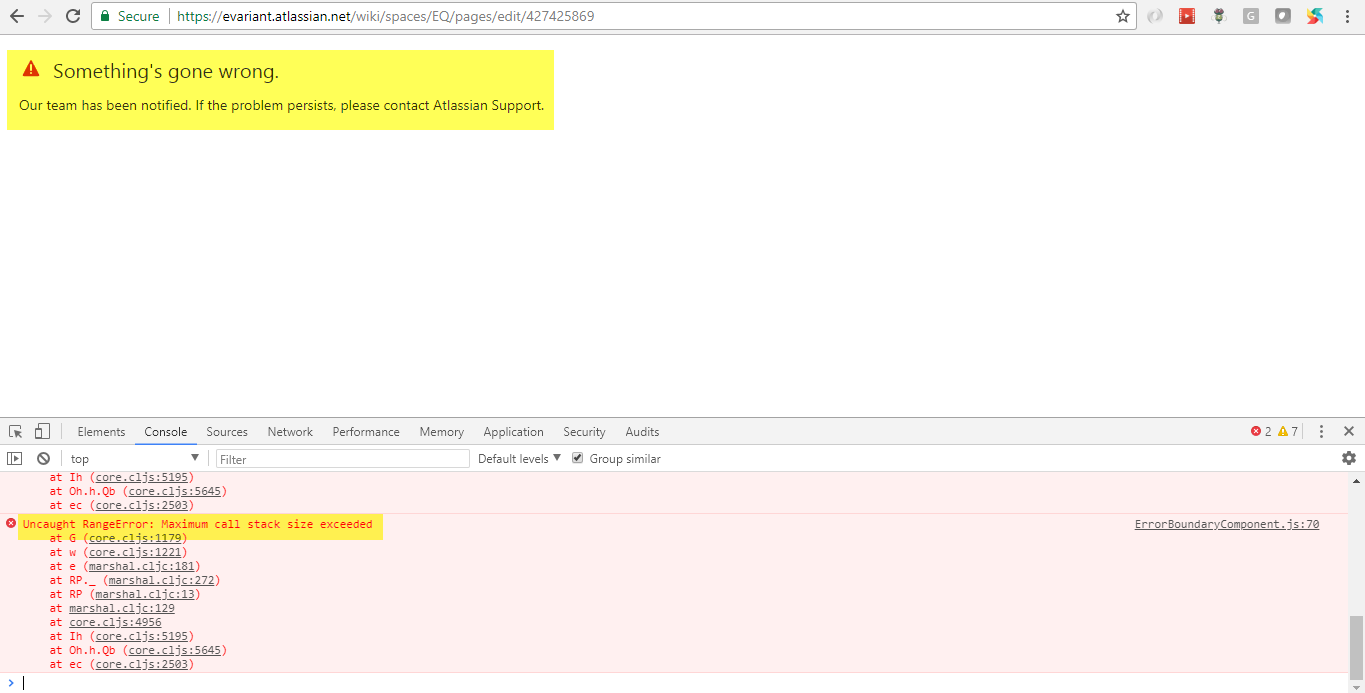Clear the console
The image size is (1365, 693).
click(x=43, y=458)
